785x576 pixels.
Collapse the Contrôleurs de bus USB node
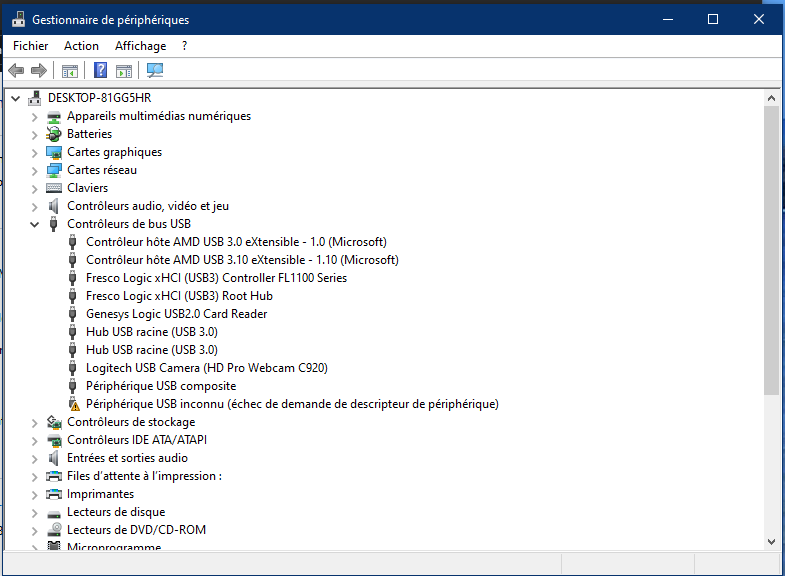coord(34,224)
